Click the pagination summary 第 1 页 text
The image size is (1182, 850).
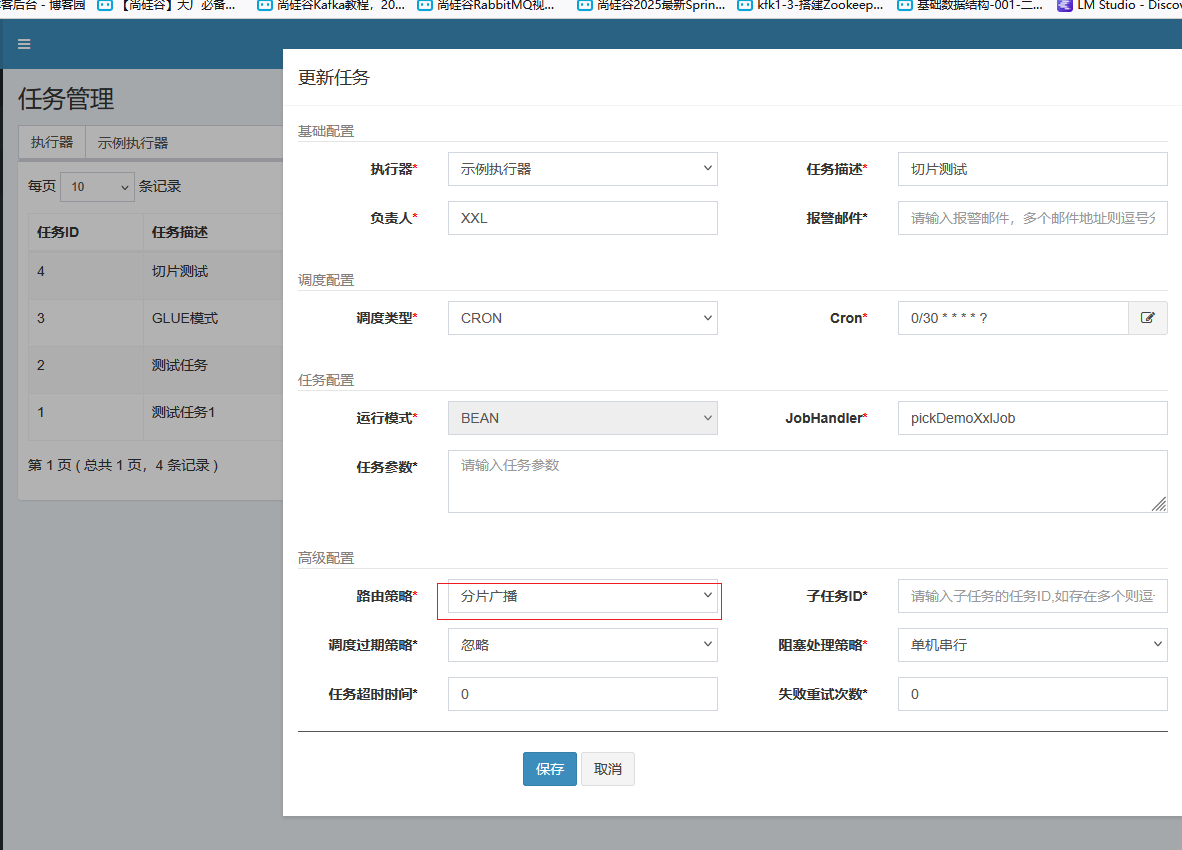coord(123,465)
